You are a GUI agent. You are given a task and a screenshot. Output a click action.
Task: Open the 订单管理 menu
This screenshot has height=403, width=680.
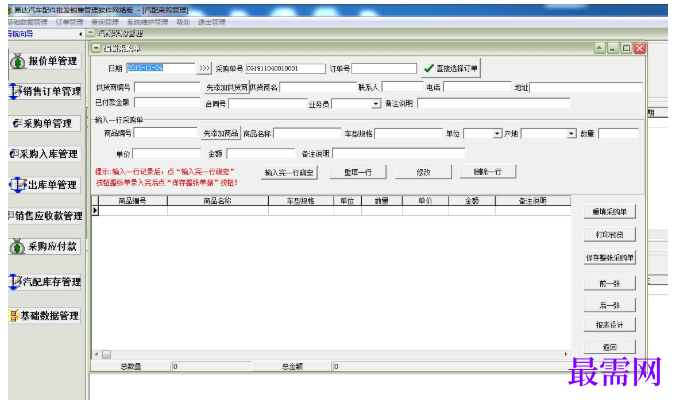[69, 22]
